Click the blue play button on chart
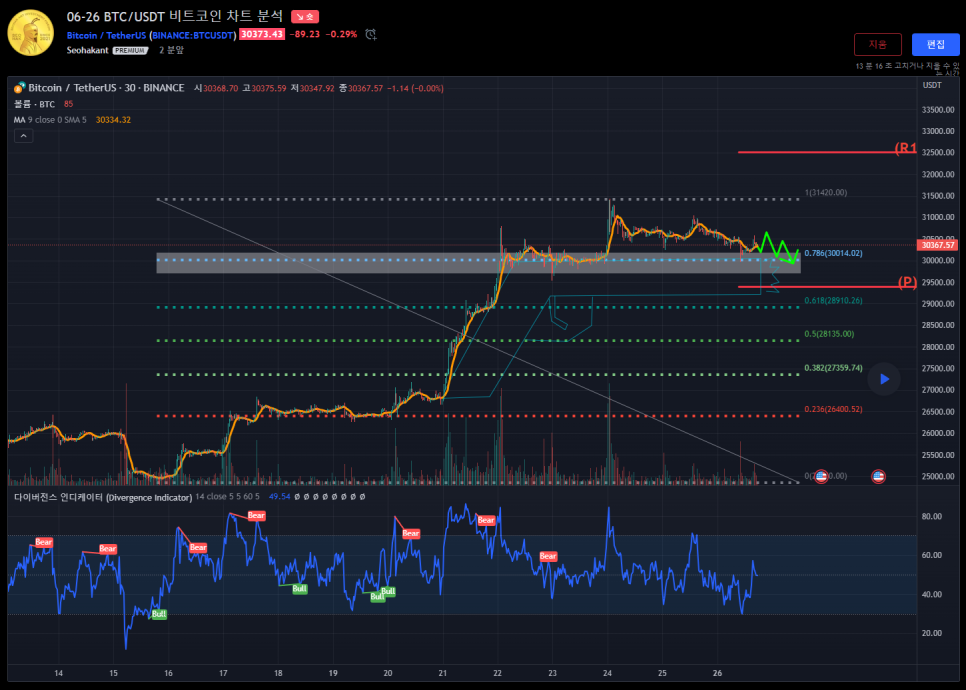966x690 pixels. pyautogui.click(x=883, y=378)
